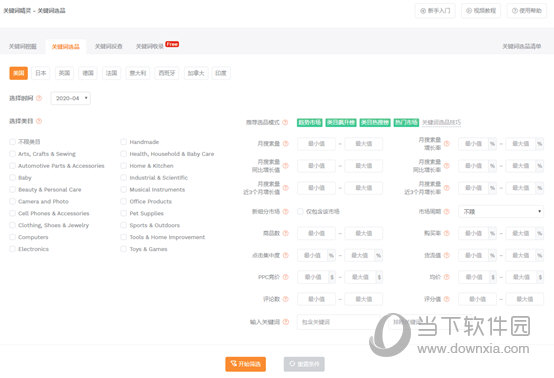Screen dimensions: 554x378
Task: Select the Handmade category checkbox
Action: (x=123, y=142)
